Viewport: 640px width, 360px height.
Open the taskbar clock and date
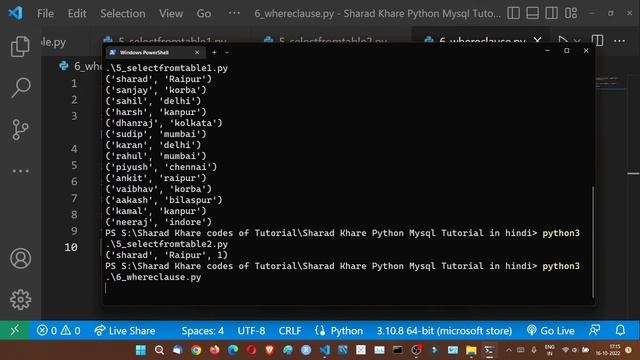click(x=608, y=350)
